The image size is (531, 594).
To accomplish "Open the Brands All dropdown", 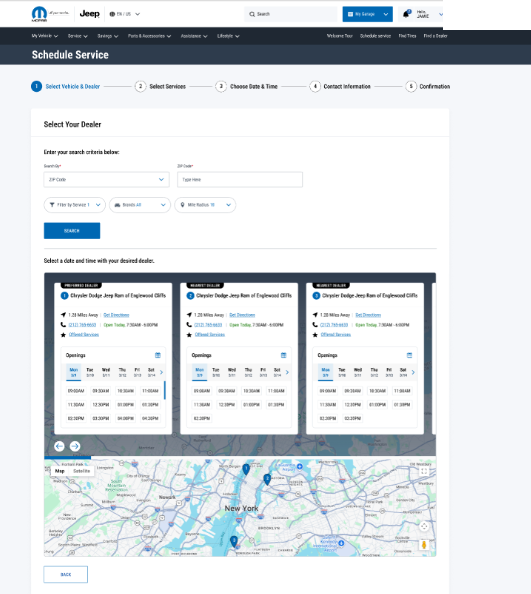I will [140, 205].
